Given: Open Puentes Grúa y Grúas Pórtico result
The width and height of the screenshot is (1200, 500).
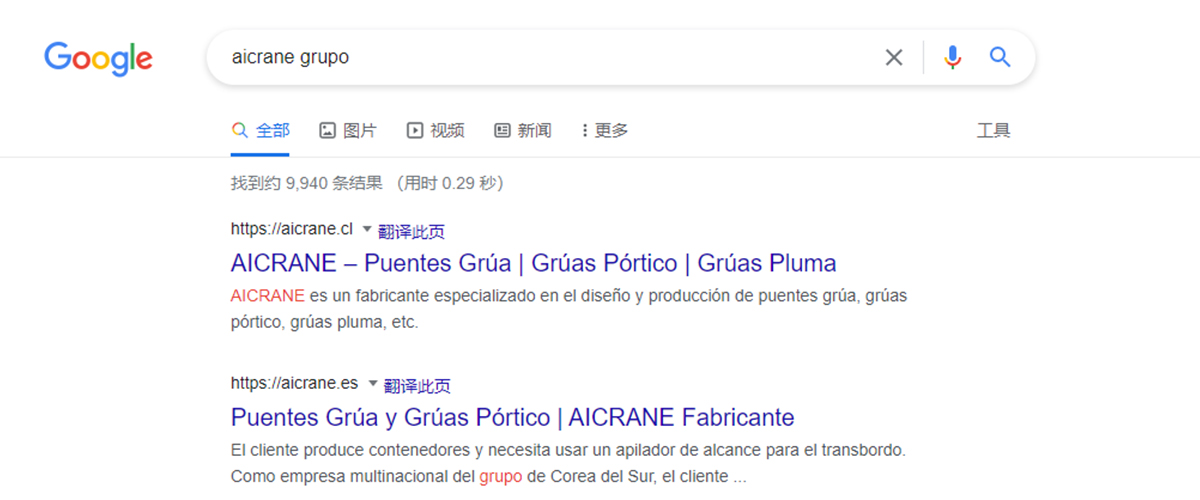Looking at the screenshot, I should 512,417.
